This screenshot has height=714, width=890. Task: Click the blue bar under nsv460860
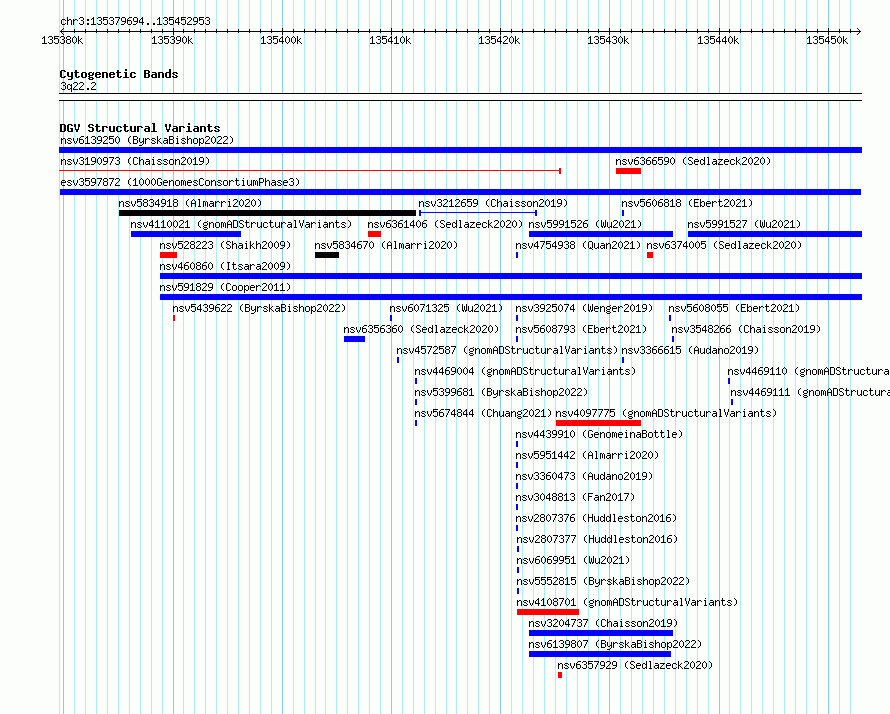coord(511,276)
